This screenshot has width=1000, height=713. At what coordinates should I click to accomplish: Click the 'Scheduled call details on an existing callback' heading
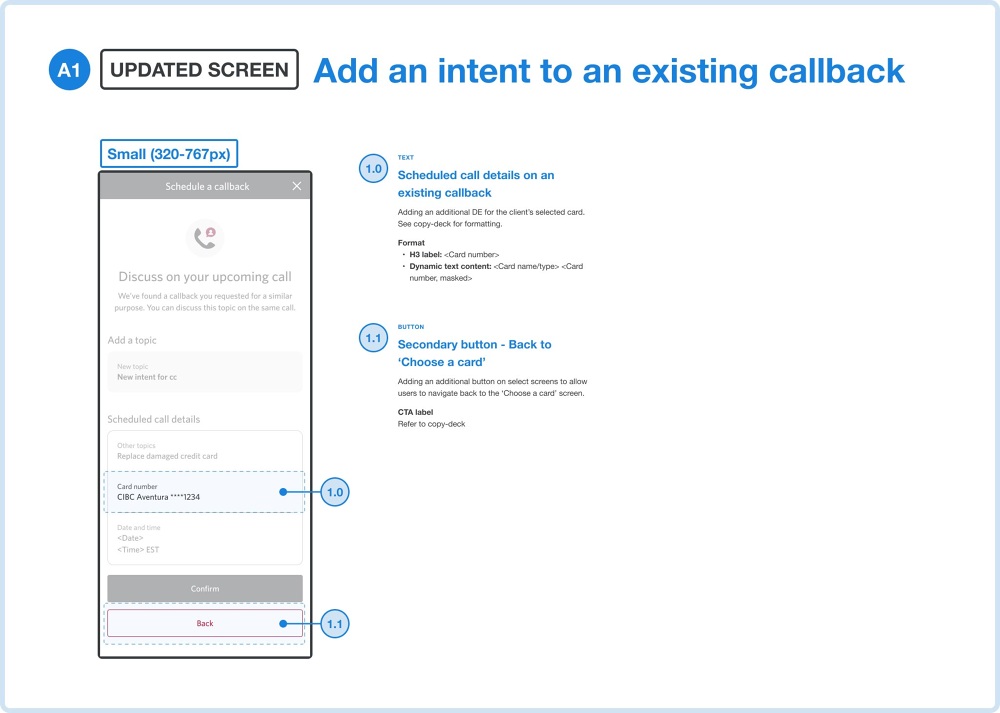(476, 183)
